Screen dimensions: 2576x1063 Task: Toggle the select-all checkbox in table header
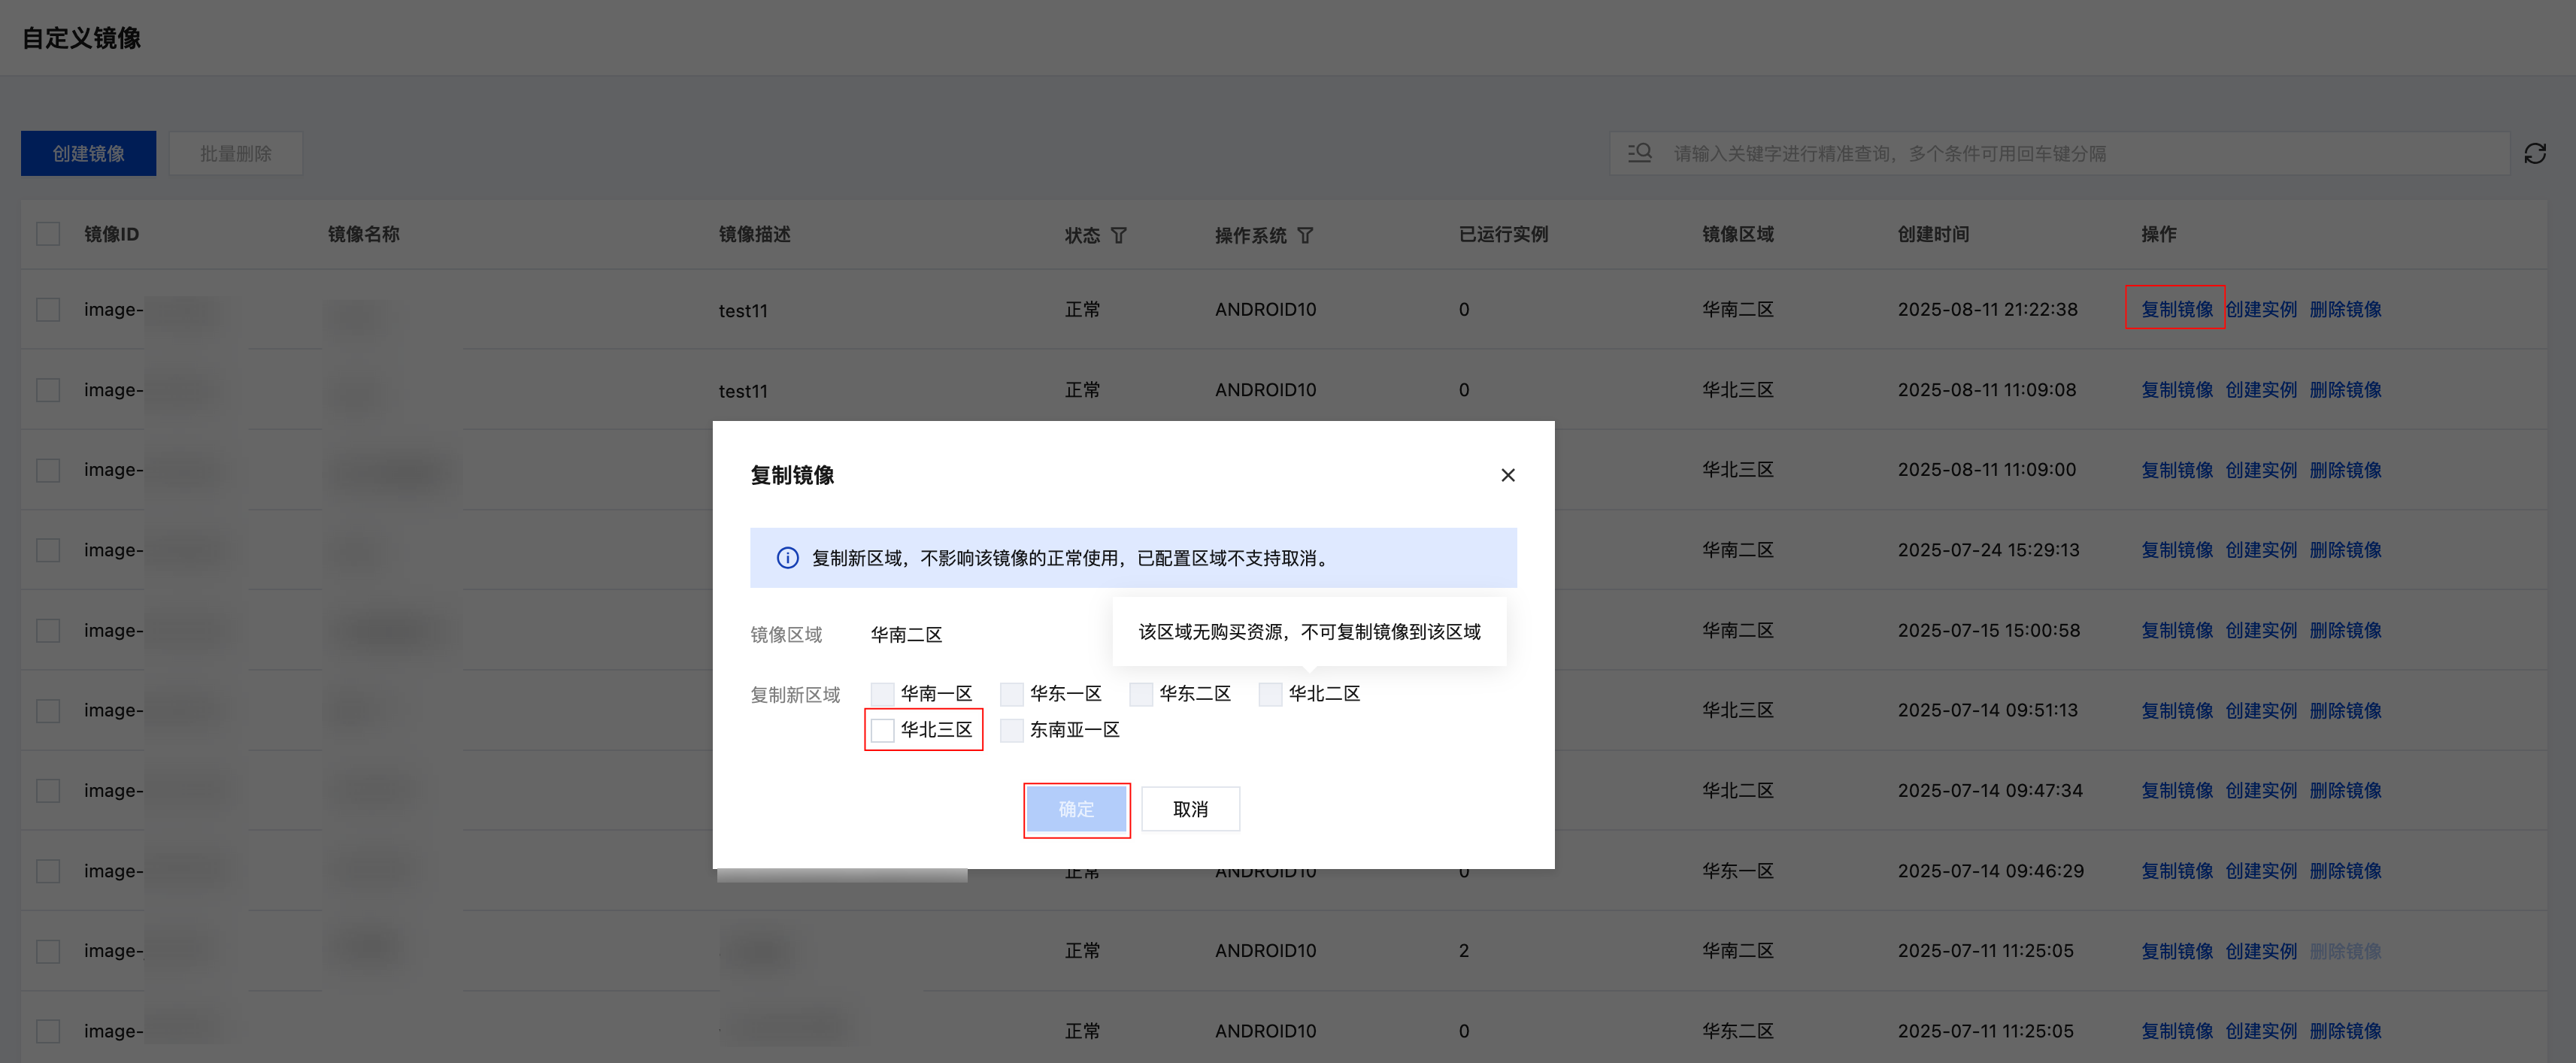point(48,234)
